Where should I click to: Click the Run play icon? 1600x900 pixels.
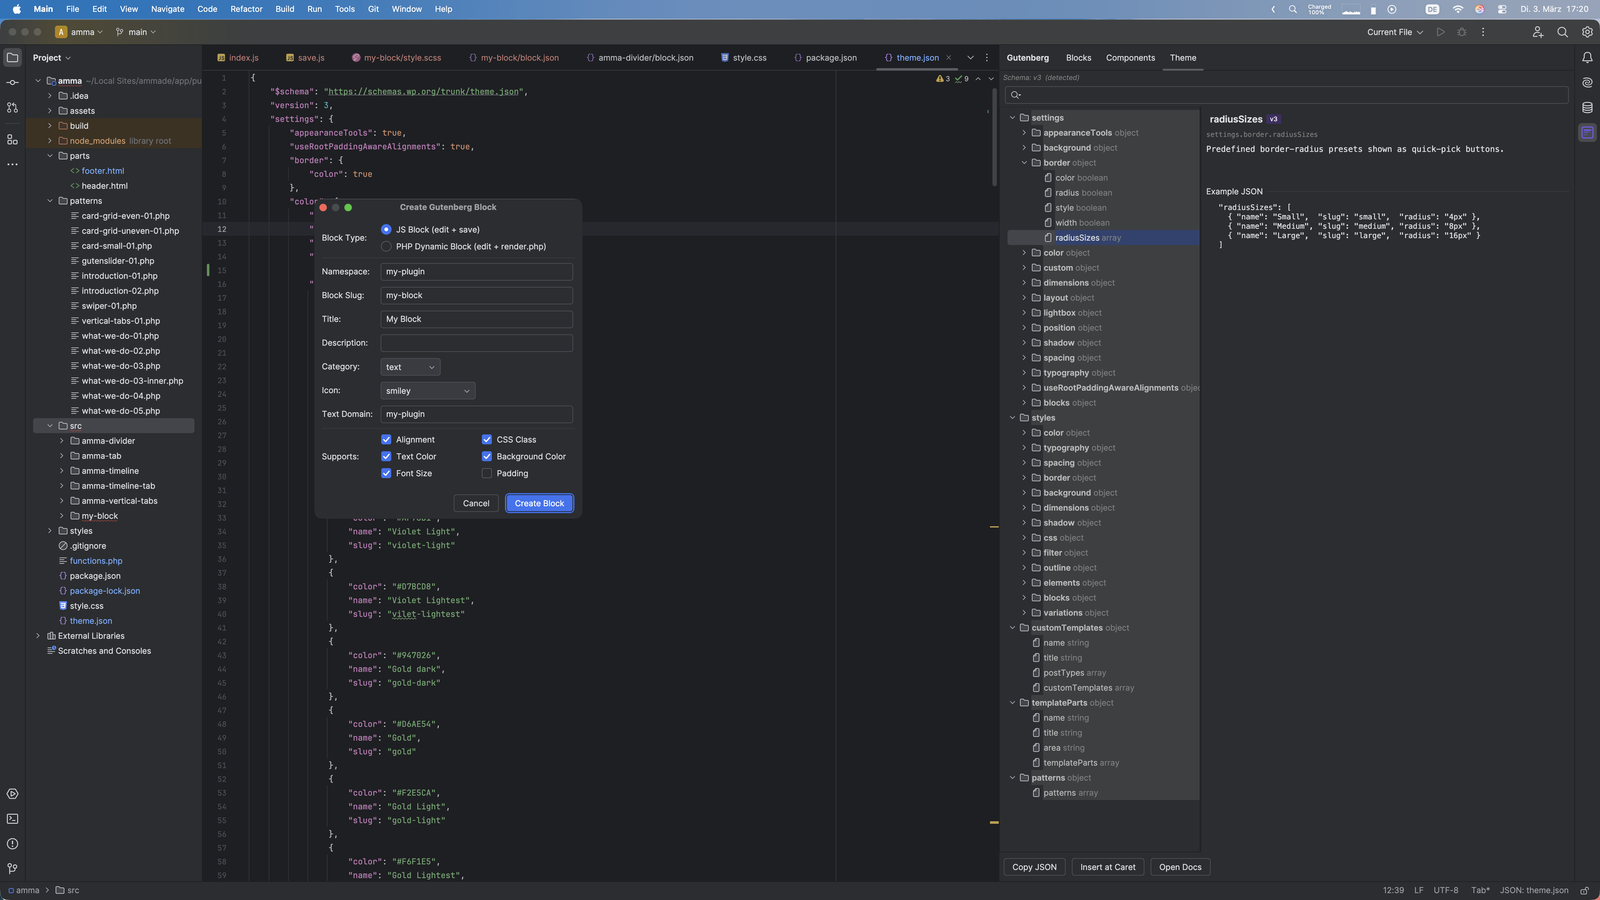(1441, 32)
